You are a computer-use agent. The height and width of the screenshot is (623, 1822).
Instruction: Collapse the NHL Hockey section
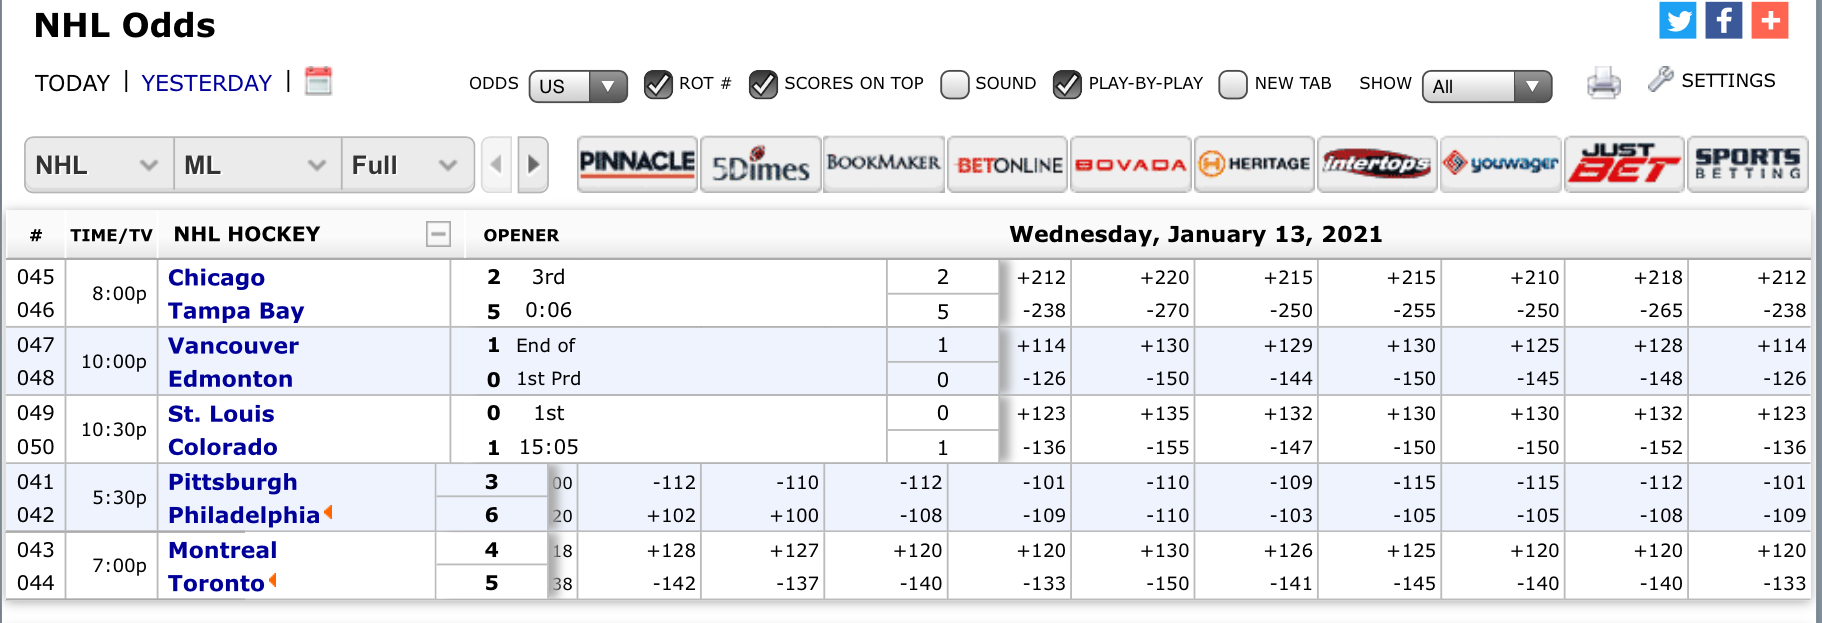pyautogui.click(x=438, y=234)
